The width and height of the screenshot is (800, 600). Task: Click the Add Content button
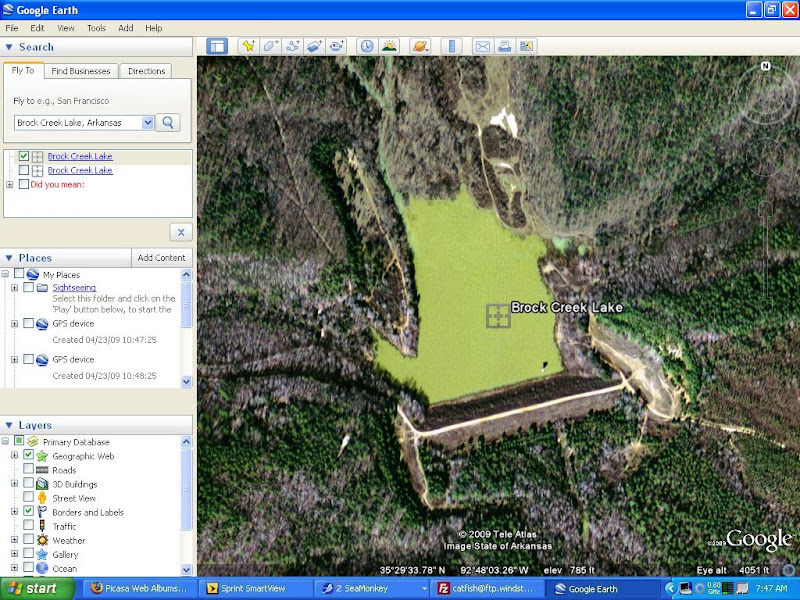click(161, 258)
